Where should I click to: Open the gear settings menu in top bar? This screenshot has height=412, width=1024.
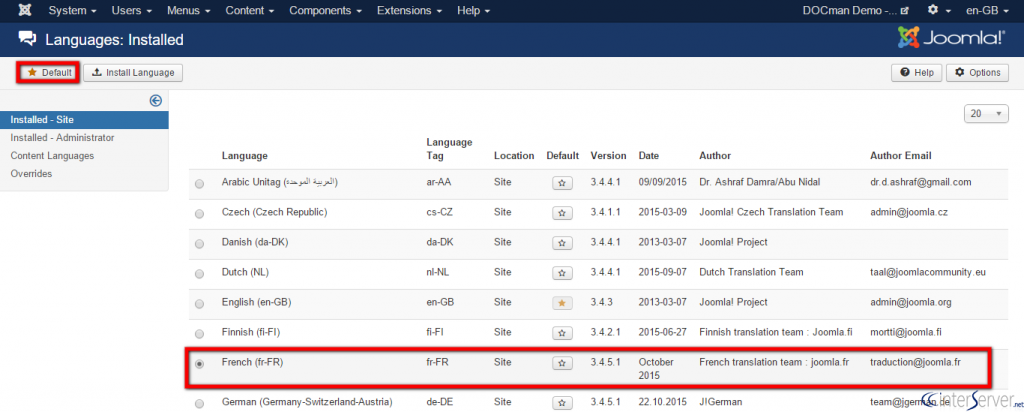coord(939,10)
